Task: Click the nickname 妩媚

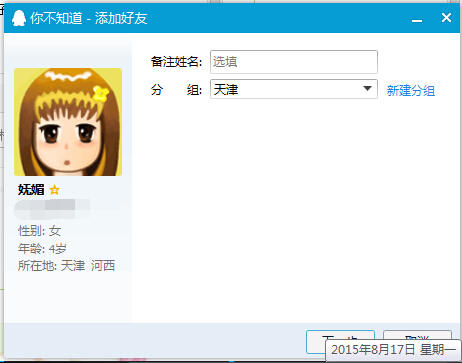Action: pos(31,190)
